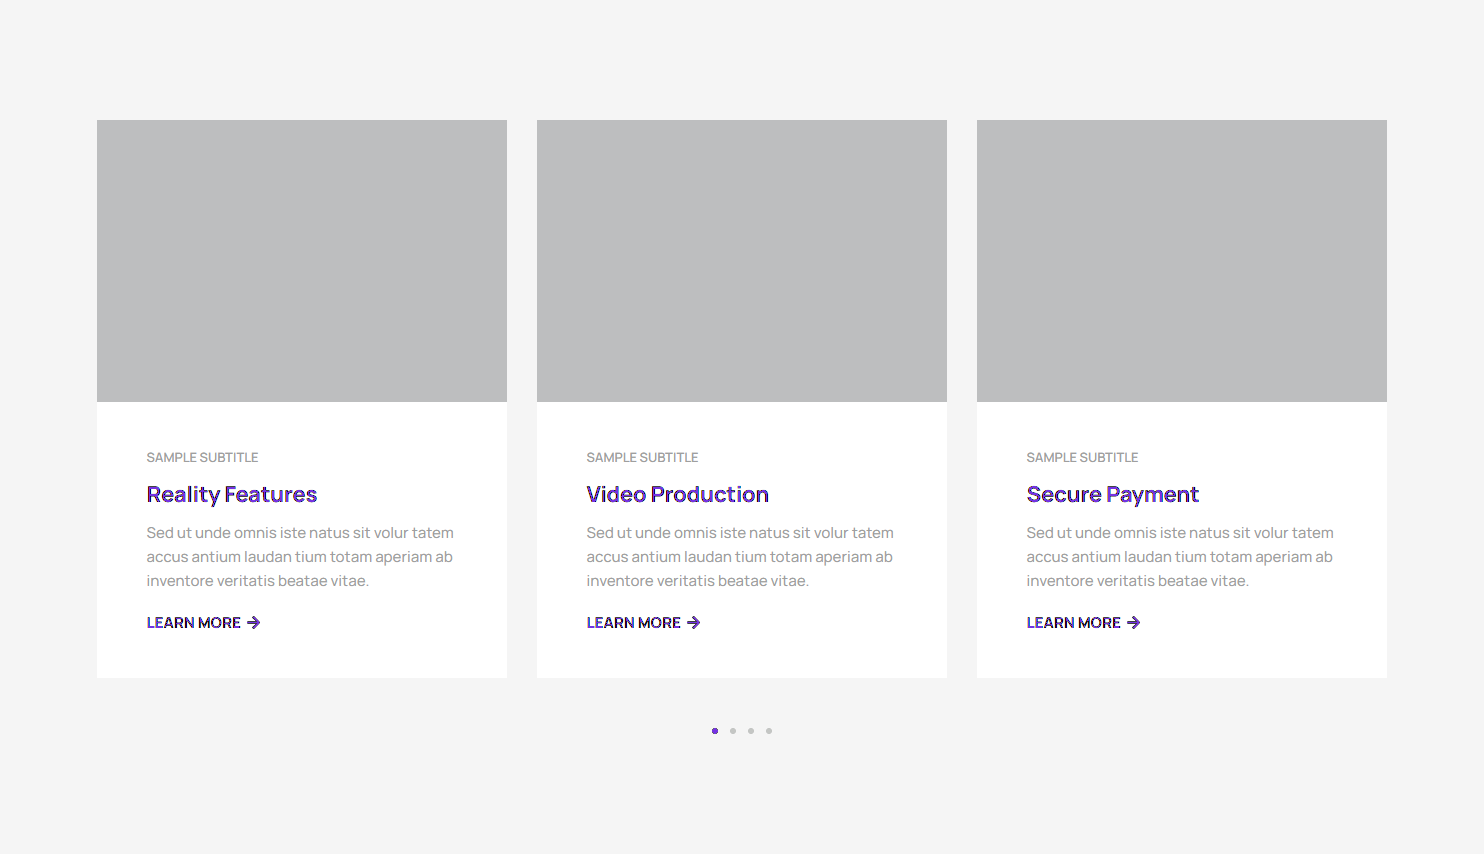Image resolution: width=1484 pixels, height=854 pixels.
Task: Click SAMPLE SUBTITLE above Video Production
Action: coord(642,458)
